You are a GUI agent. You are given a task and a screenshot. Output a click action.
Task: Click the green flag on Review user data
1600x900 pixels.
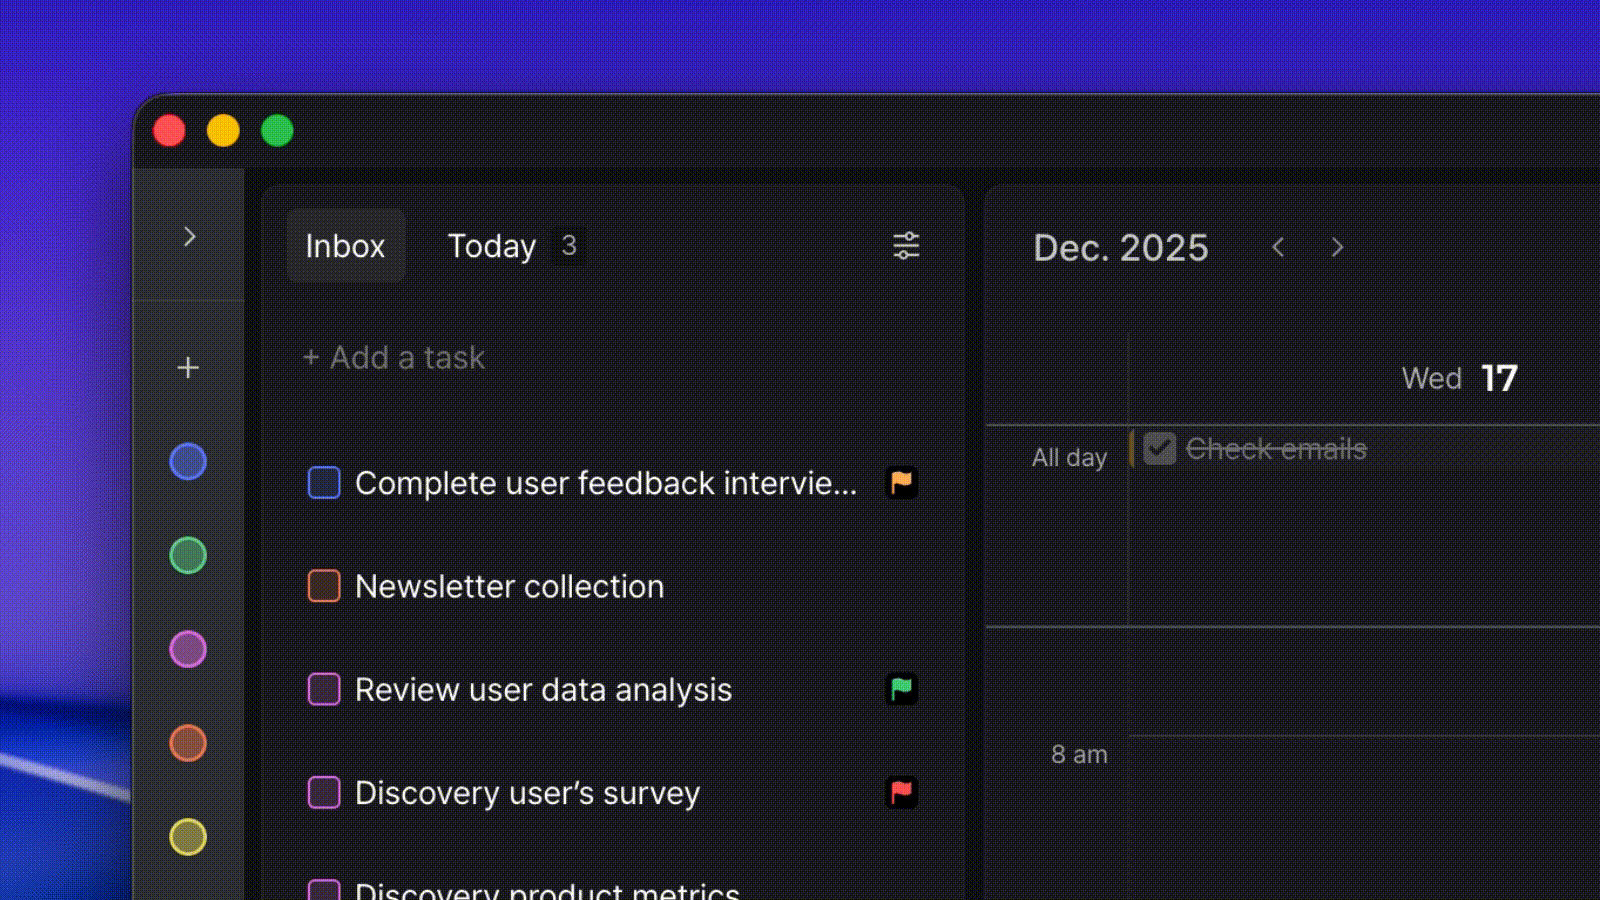click(x=902, y=689)
